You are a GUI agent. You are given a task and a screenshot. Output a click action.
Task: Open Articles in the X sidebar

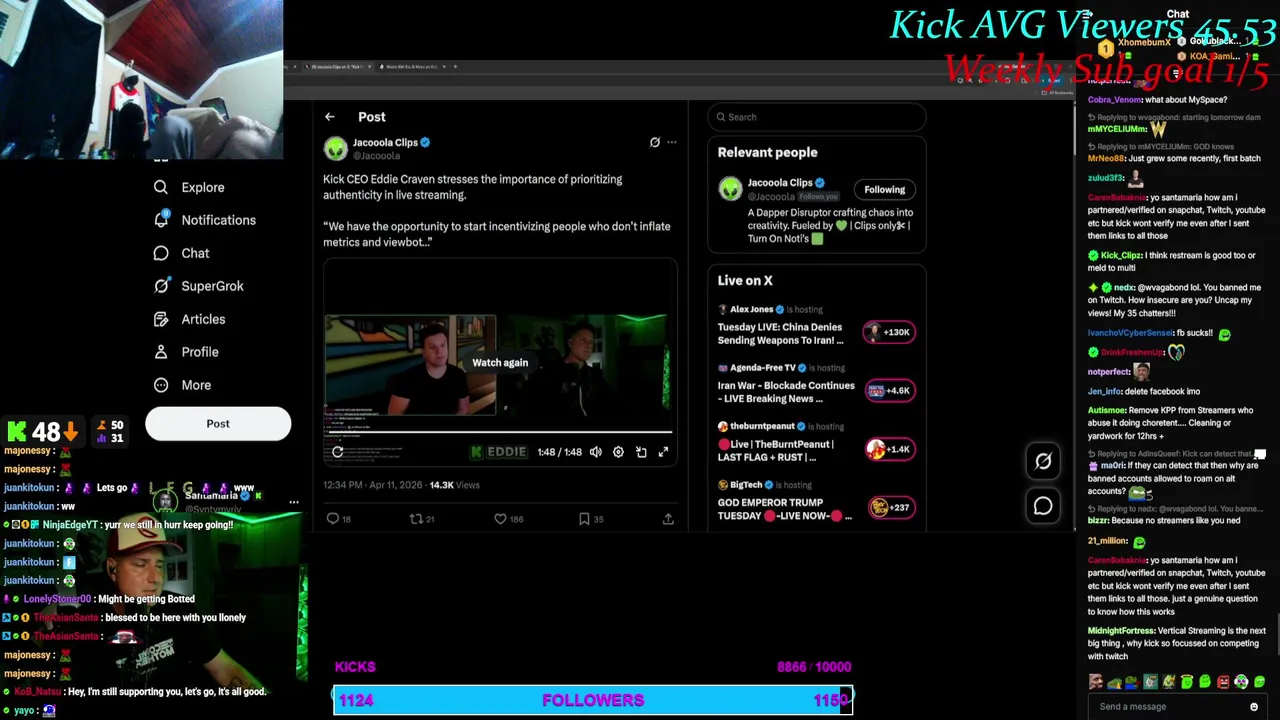pyautogui.click(x=203, y=319)
